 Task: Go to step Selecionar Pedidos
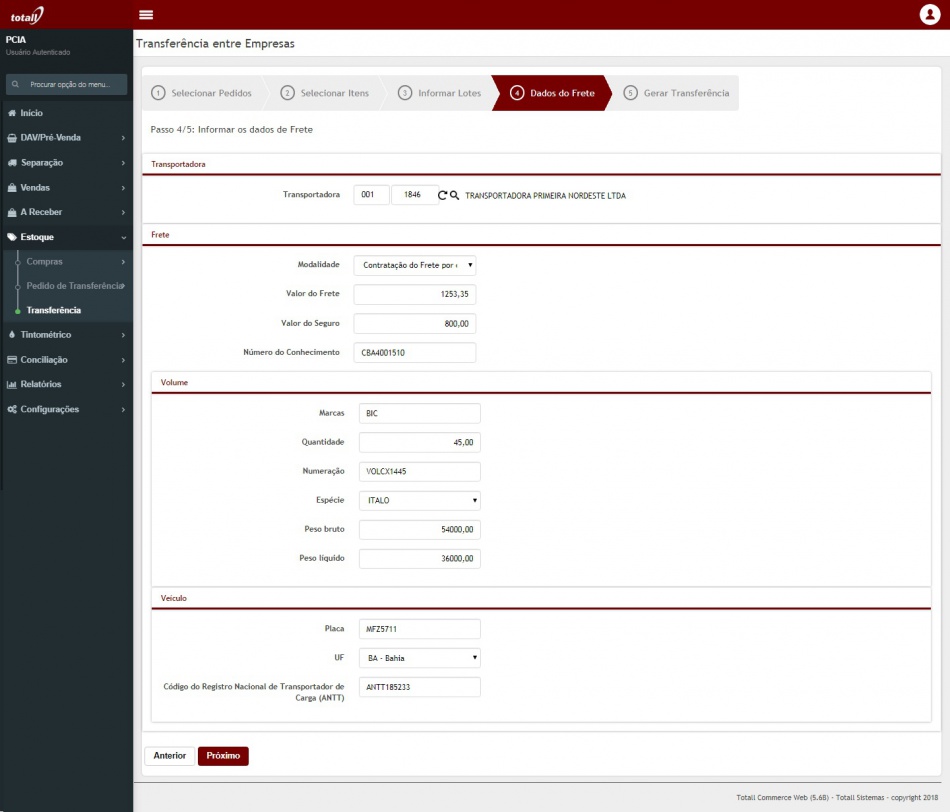pos(200,93)
